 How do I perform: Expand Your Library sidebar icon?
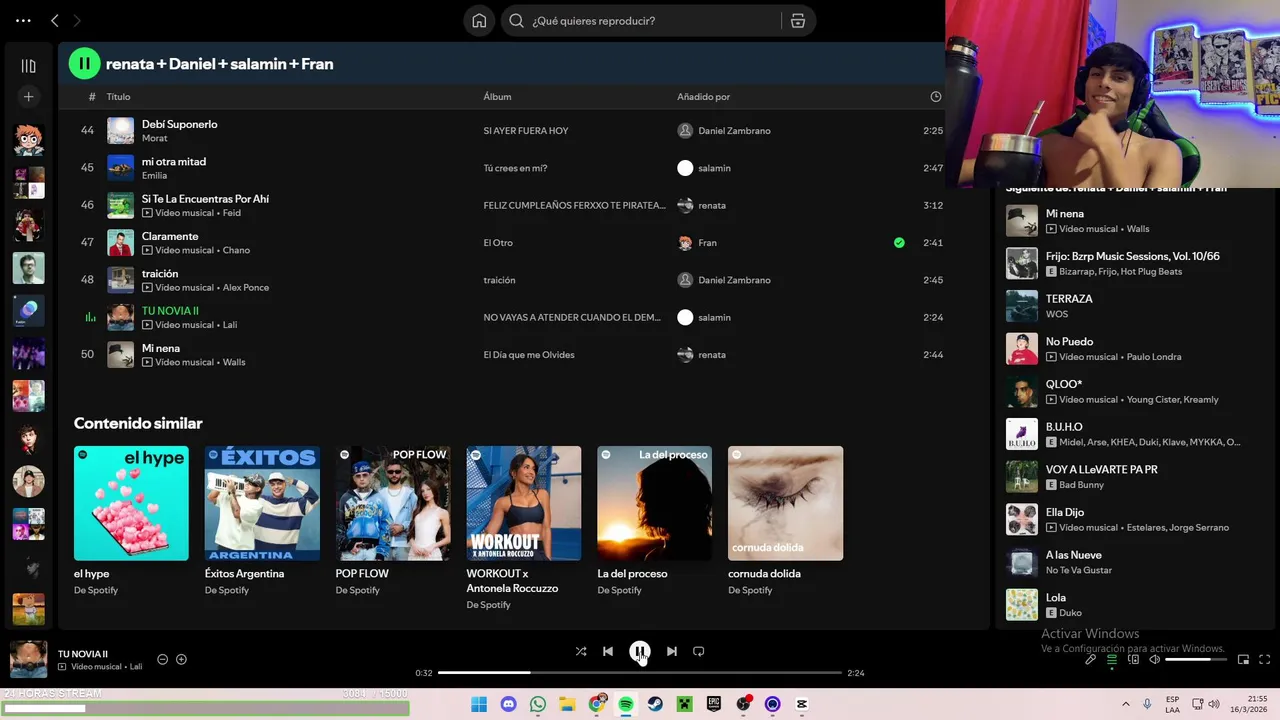click(28, 66)
